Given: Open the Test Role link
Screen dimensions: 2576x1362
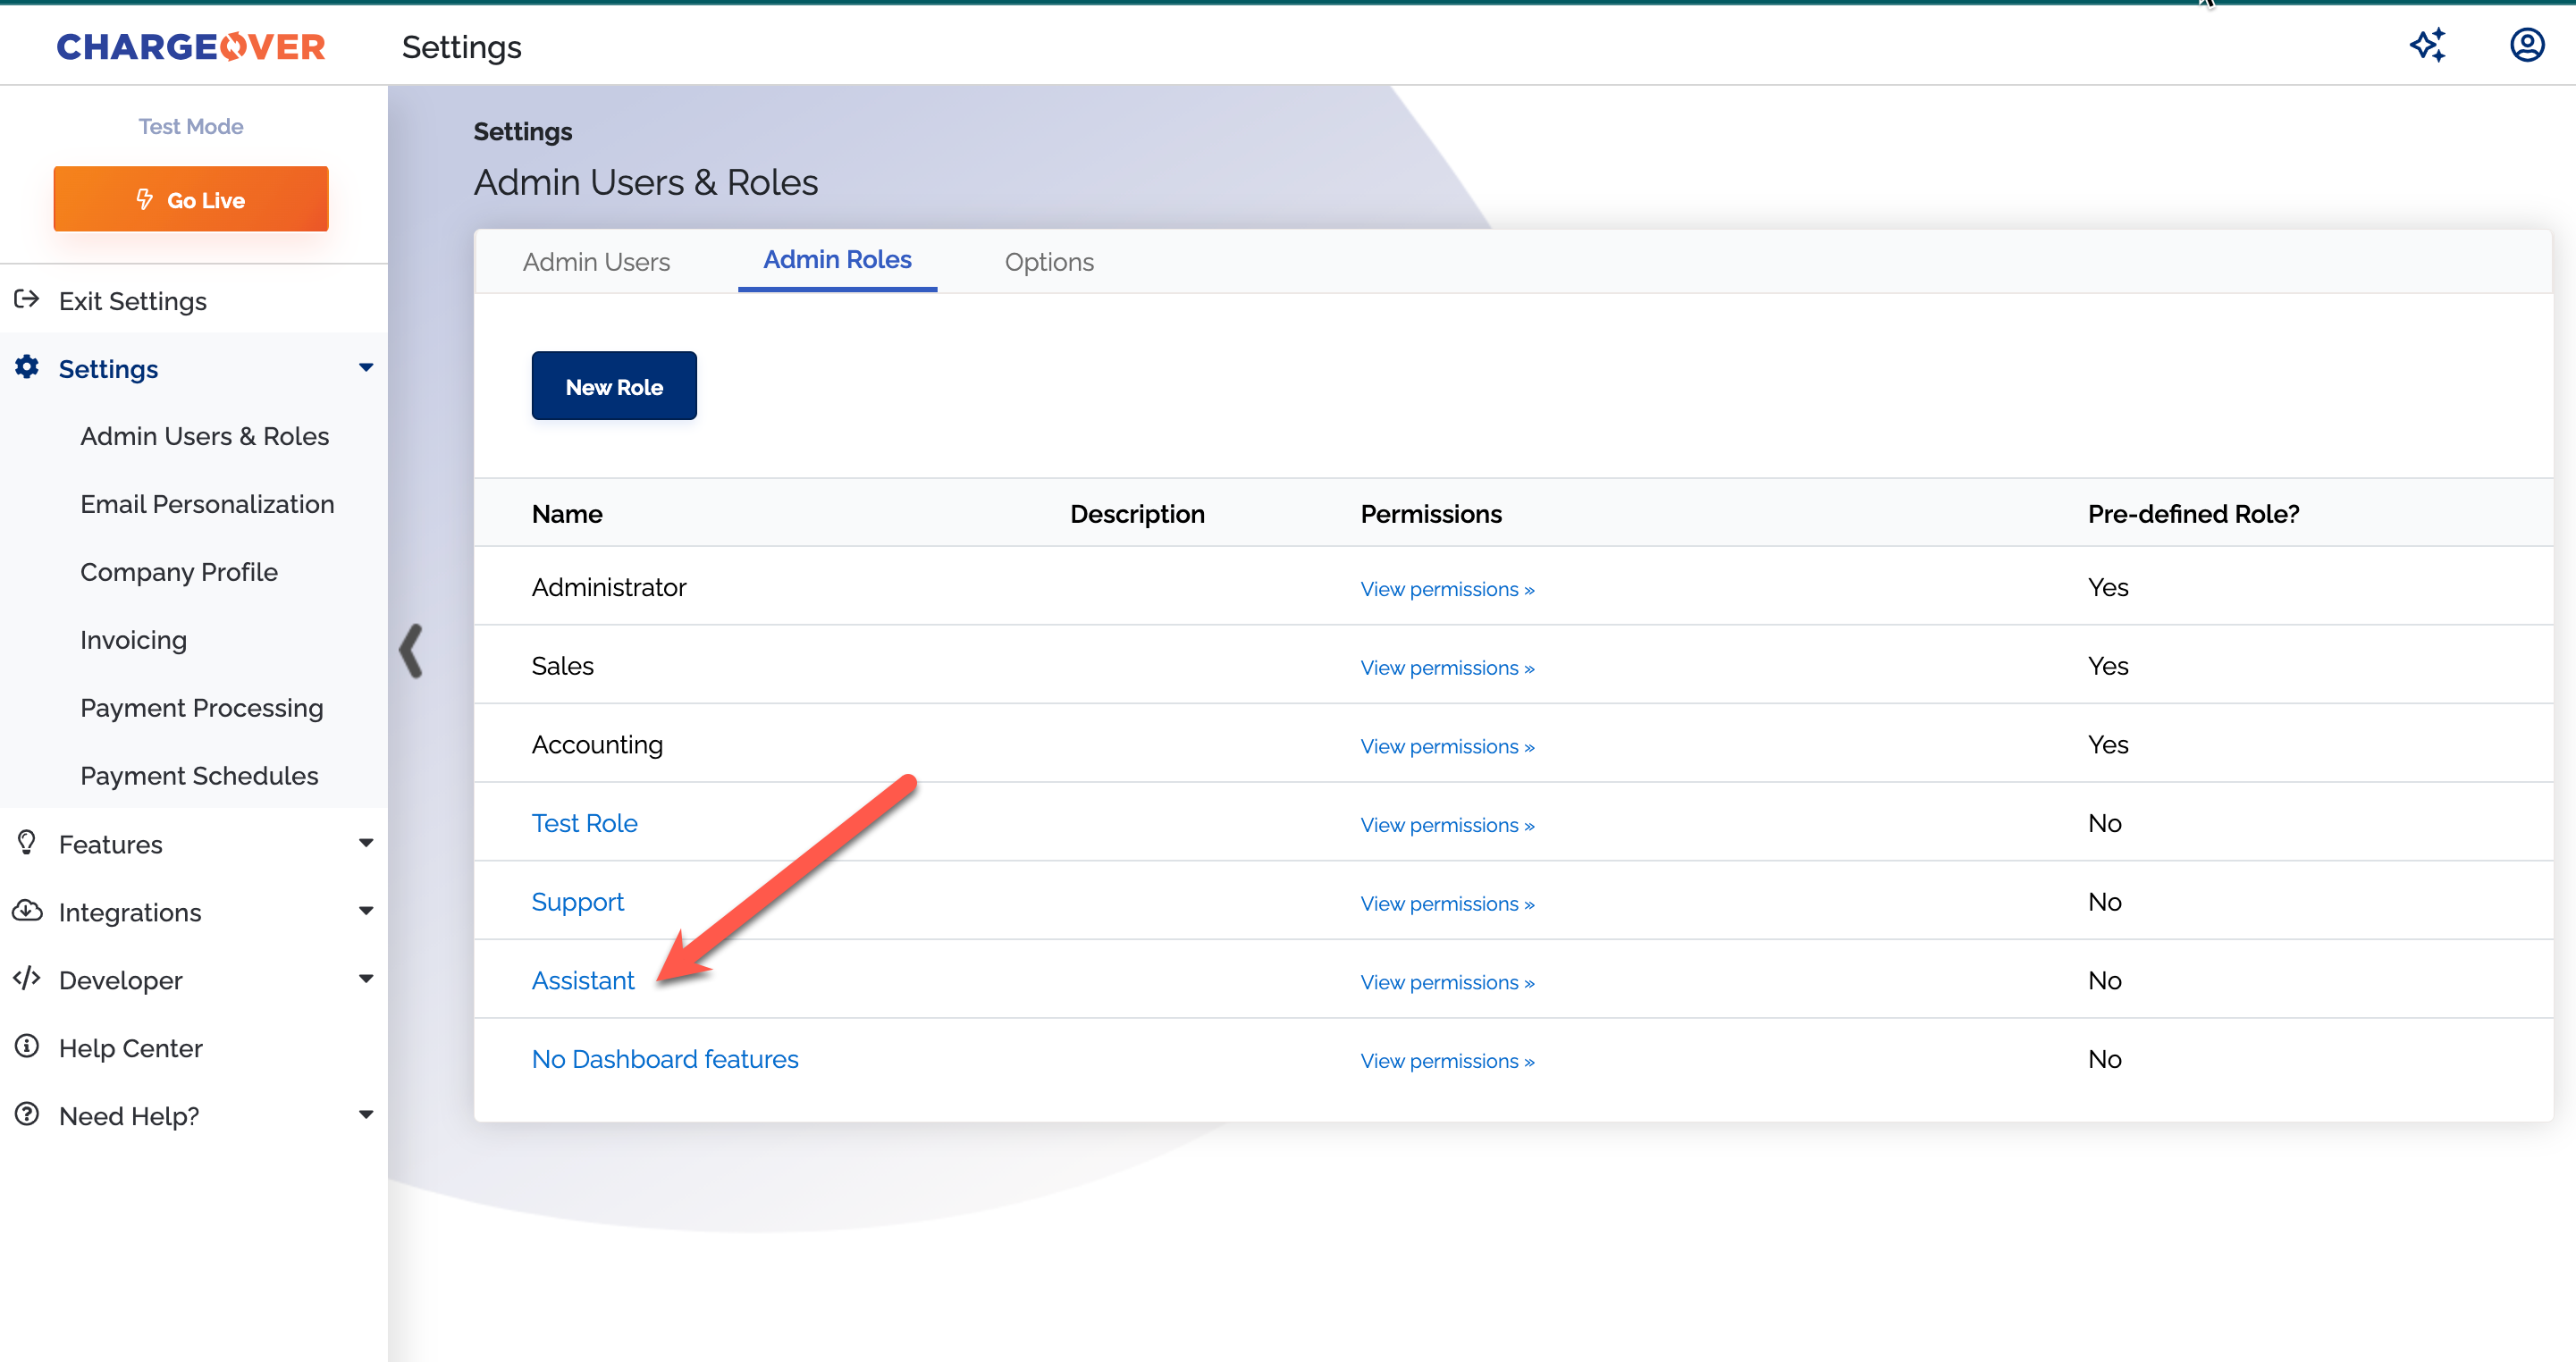Looking at the screenshot, I should click(584, 823).
